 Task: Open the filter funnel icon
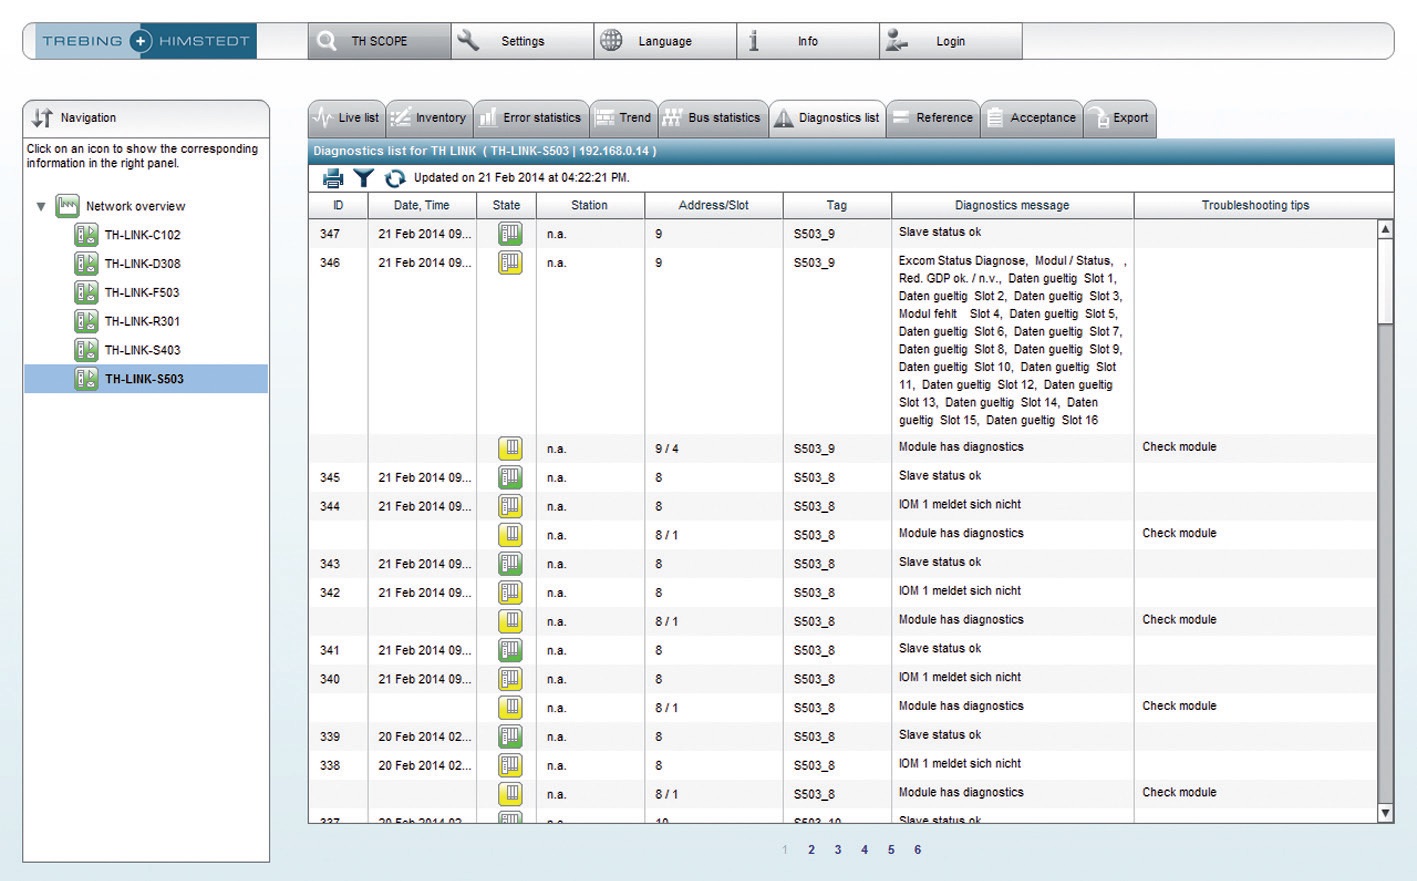point(364,178)
